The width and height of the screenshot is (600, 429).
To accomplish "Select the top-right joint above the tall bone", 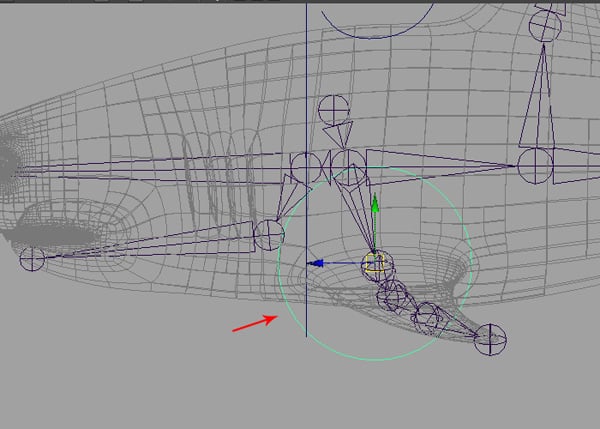I will tap(545, 26).
